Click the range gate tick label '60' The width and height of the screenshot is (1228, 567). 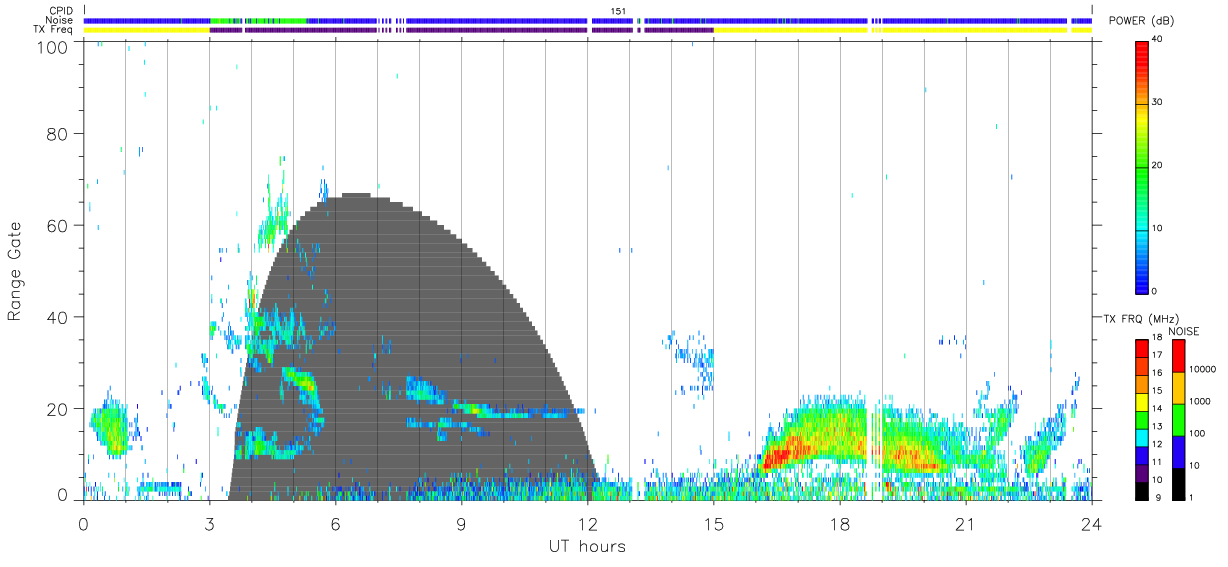tap(59, 226)
